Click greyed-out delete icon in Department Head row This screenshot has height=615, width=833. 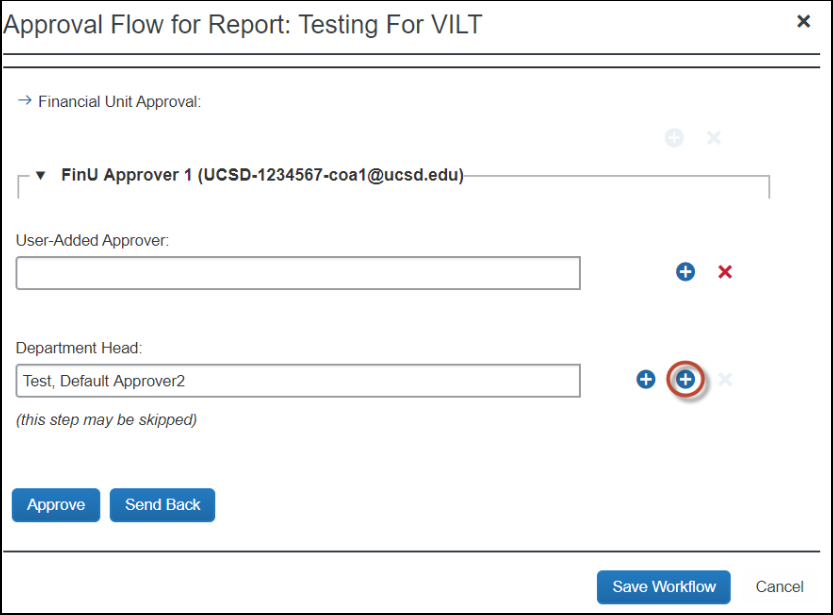click(725, 380)
